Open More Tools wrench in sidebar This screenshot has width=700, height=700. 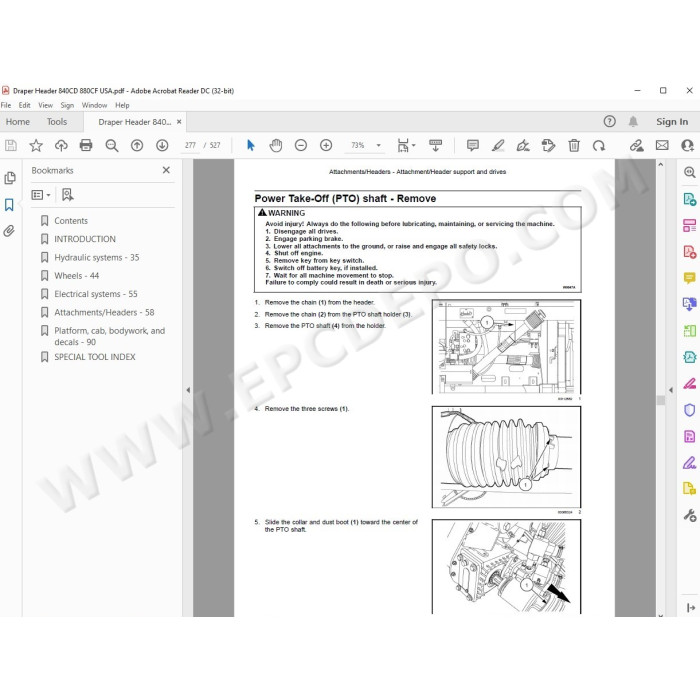(690, 516)
